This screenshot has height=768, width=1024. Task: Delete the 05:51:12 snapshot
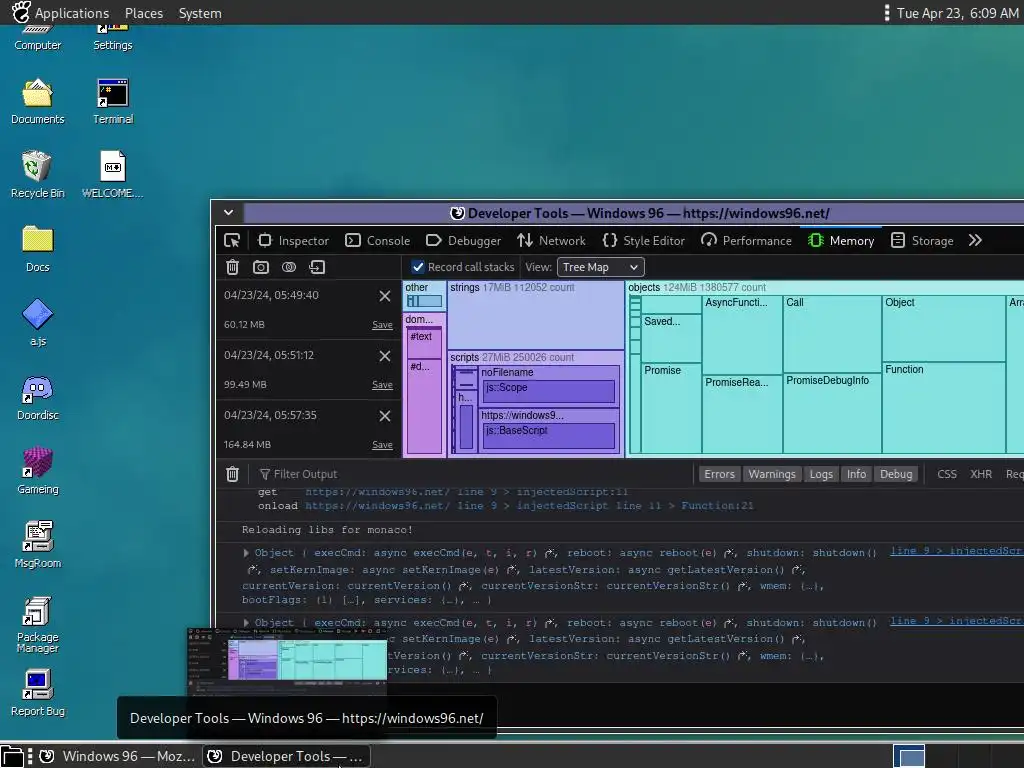tap(385, 356)
